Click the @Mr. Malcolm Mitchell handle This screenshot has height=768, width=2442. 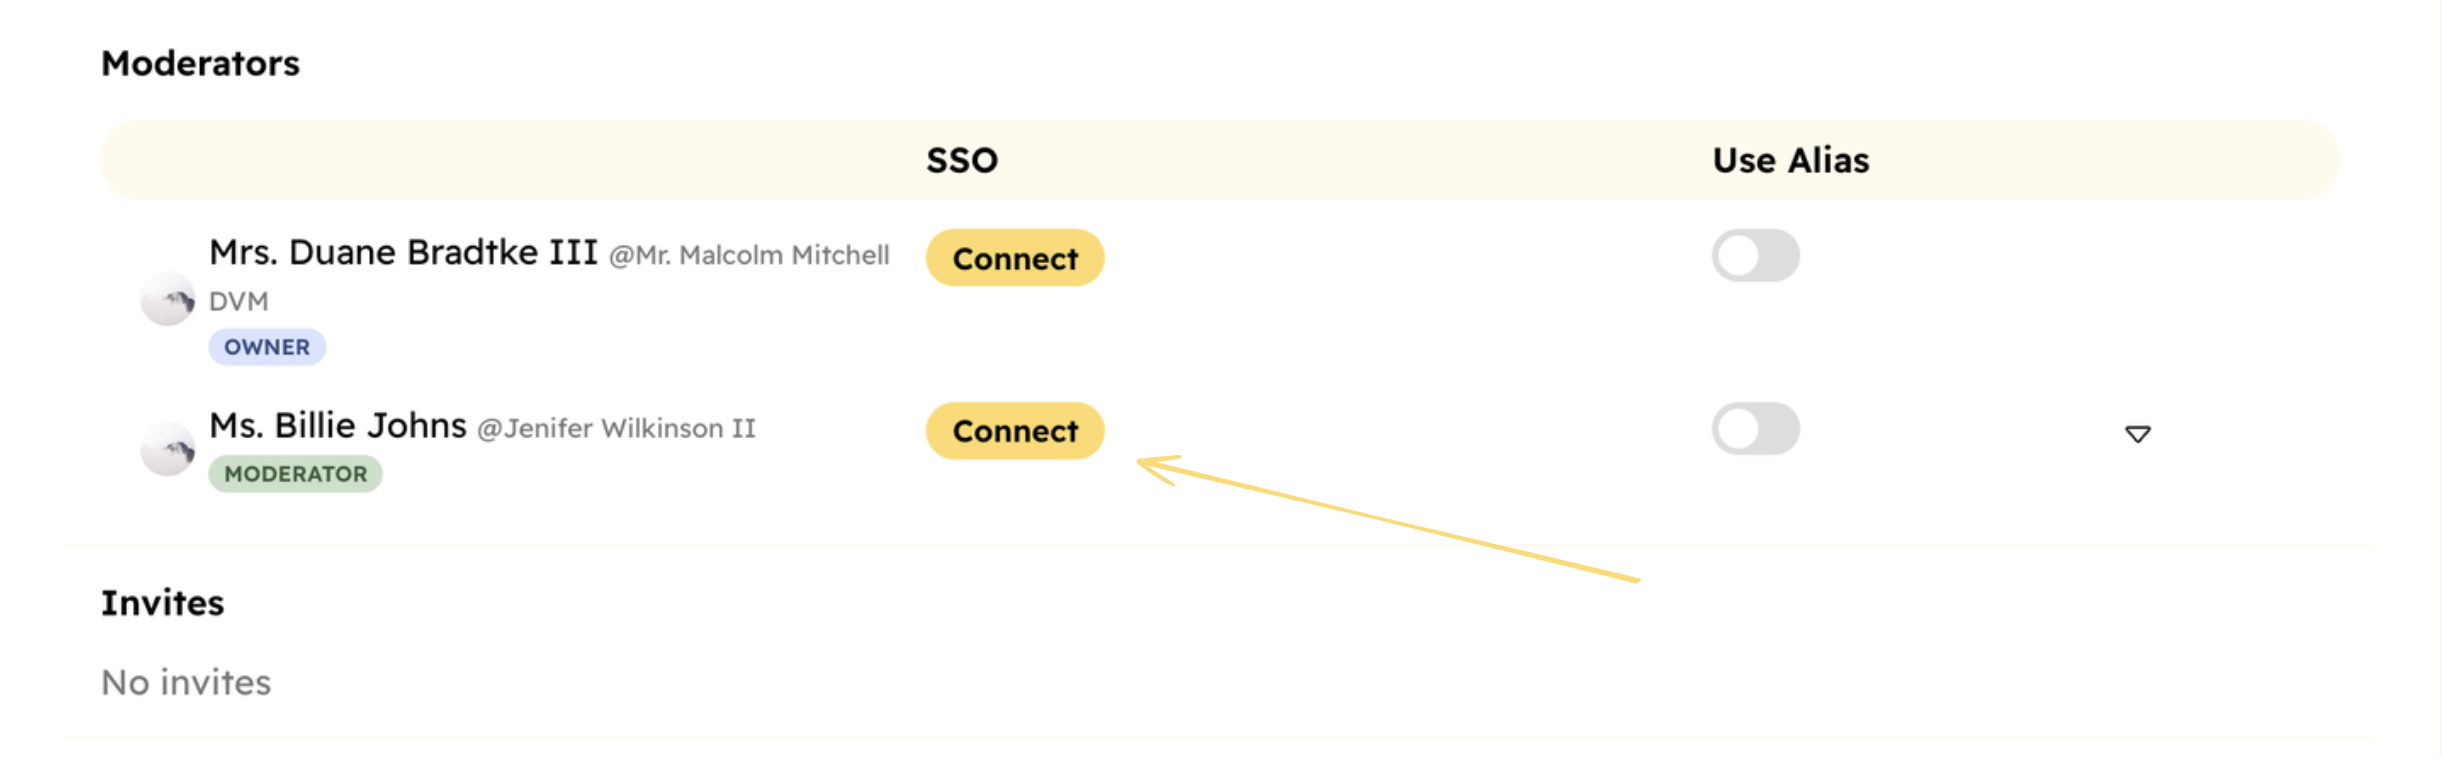[750, 255]
